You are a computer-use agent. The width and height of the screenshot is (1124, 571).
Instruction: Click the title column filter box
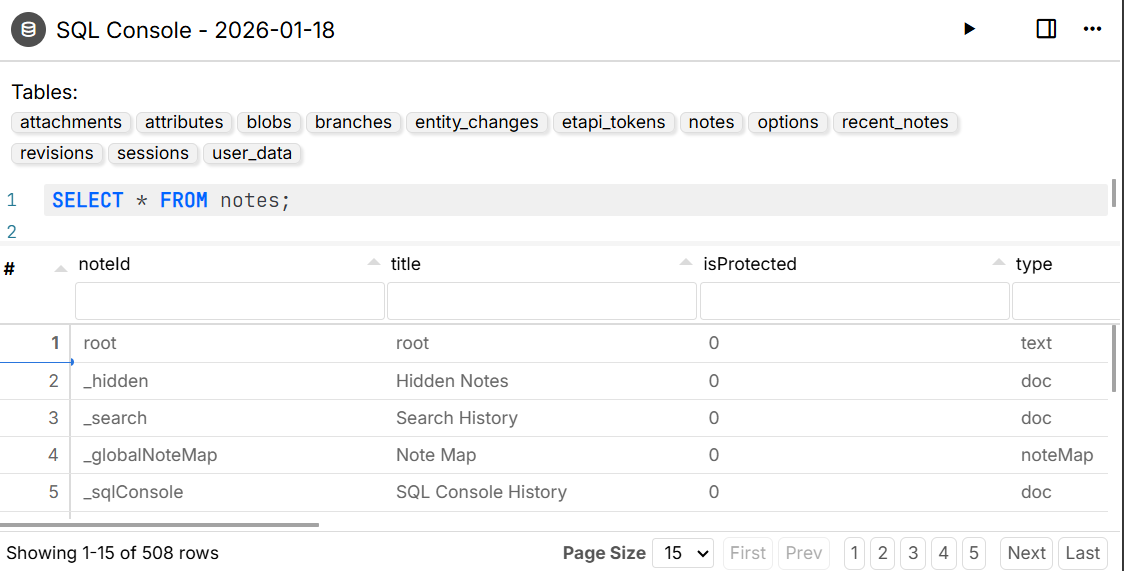tap(541, 301)
